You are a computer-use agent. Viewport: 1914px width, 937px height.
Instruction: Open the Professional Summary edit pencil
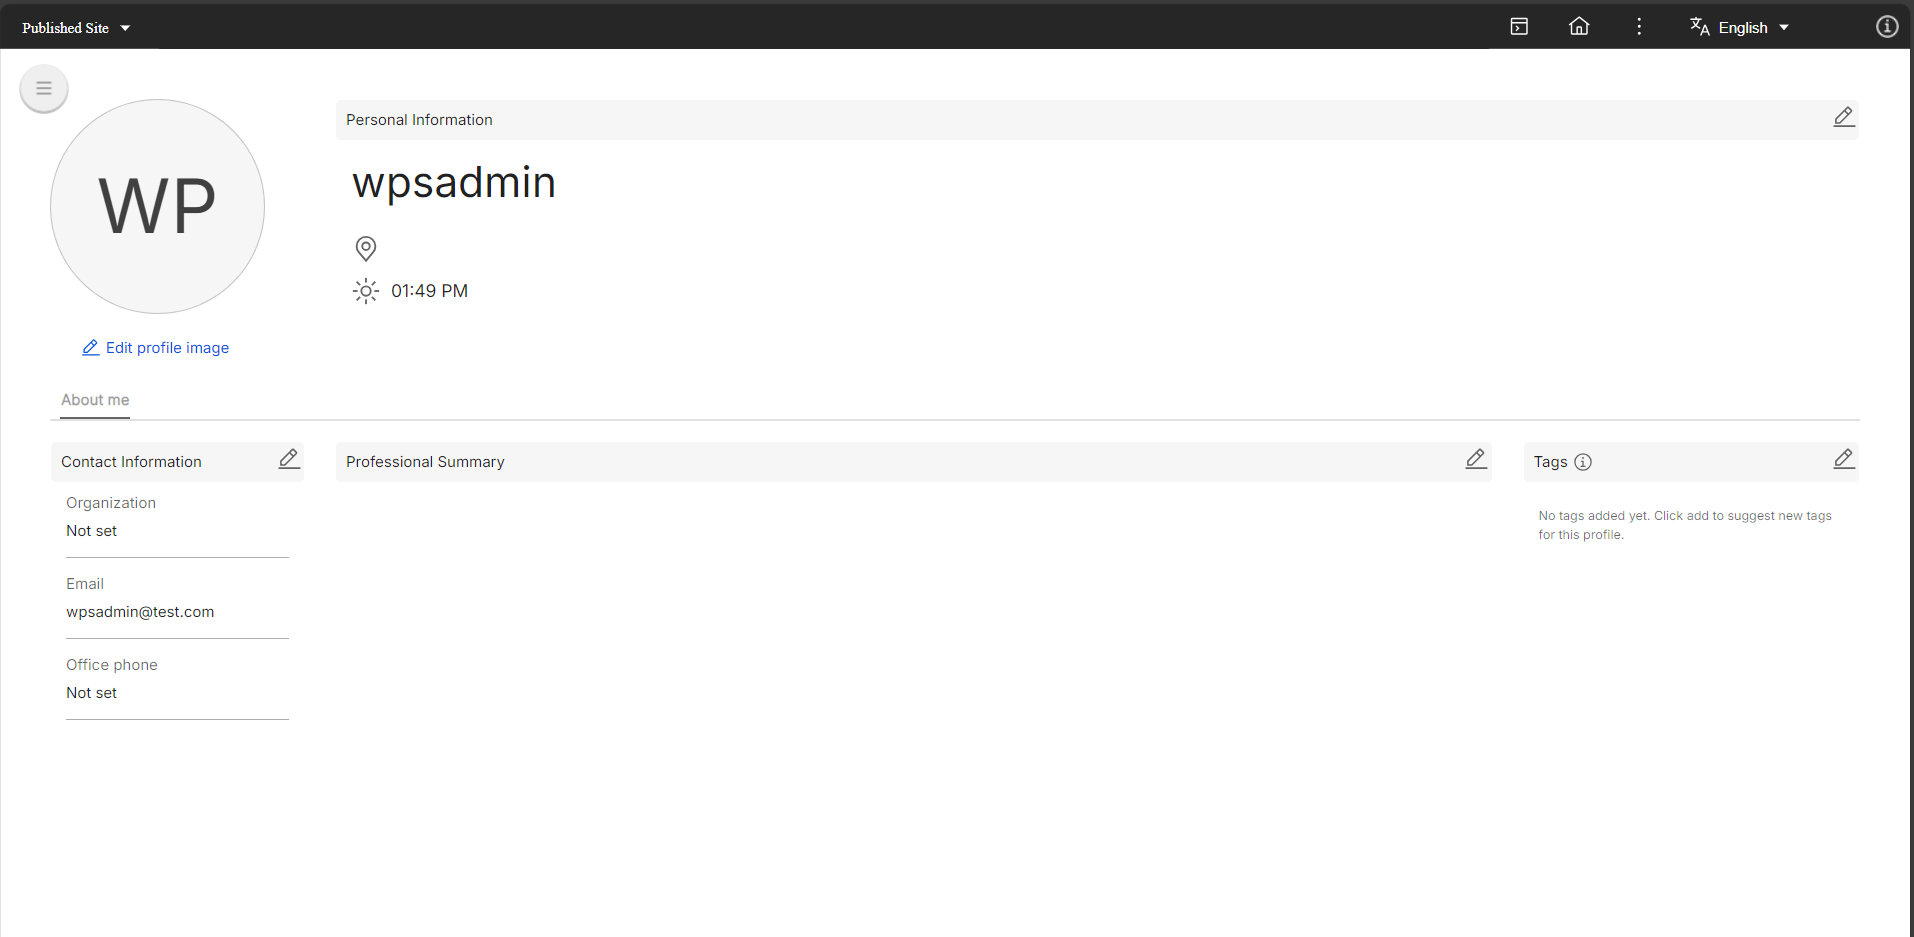1475,459
